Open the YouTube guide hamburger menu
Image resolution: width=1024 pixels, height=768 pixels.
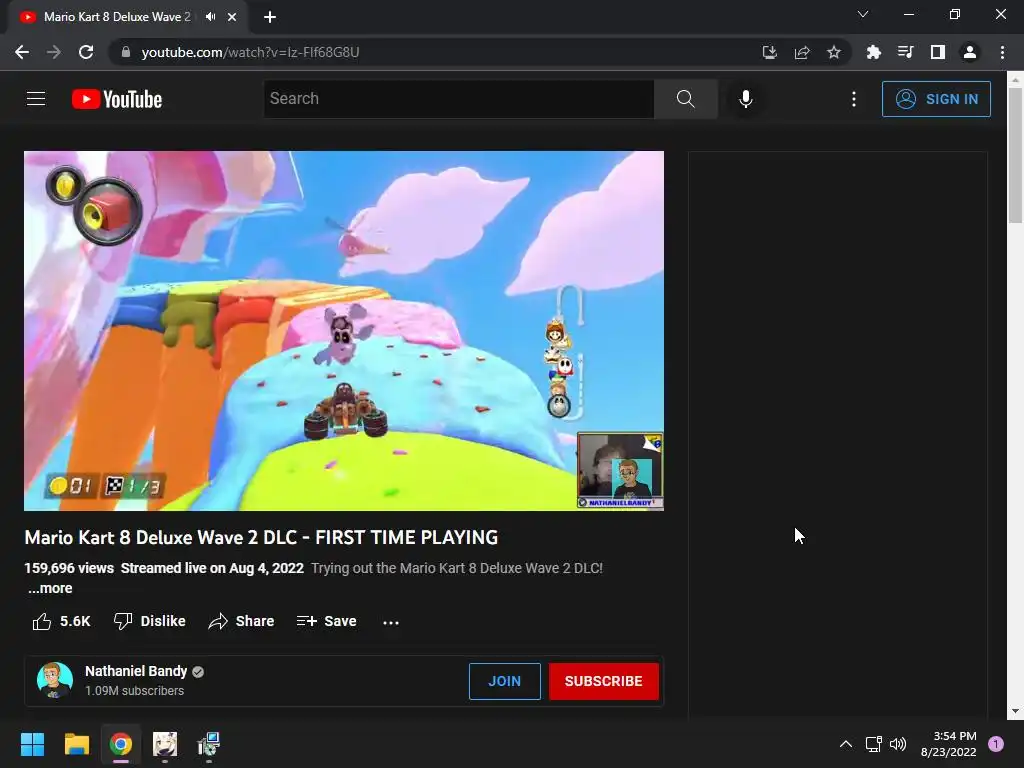(x=36, y=99)
